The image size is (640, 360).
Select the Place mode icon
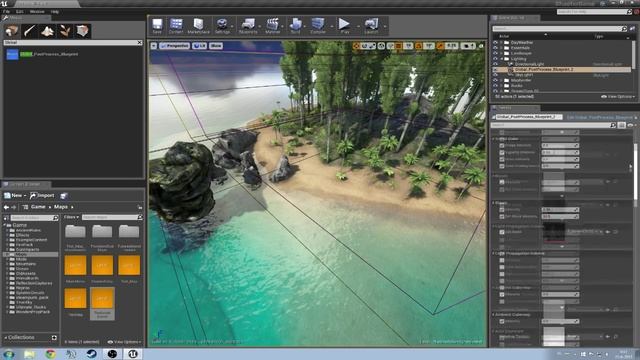click(12, 31)
